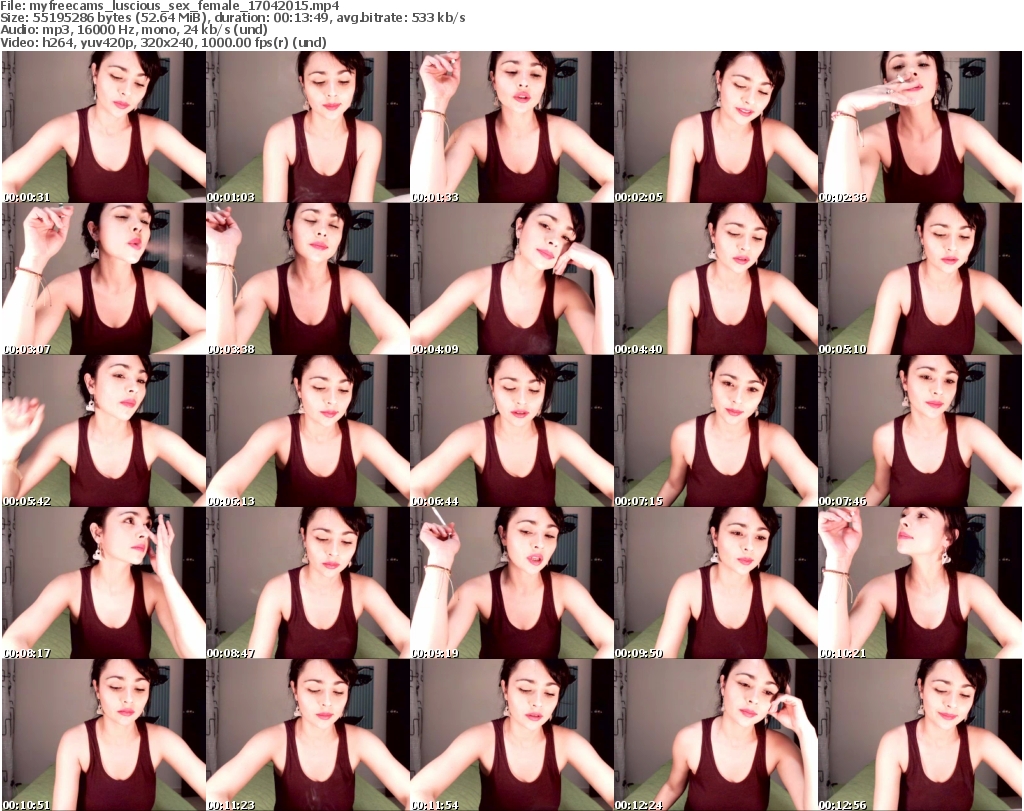
Task: Select the thumbnail stamped 00:06:44
Action: [x=512, y=431]
